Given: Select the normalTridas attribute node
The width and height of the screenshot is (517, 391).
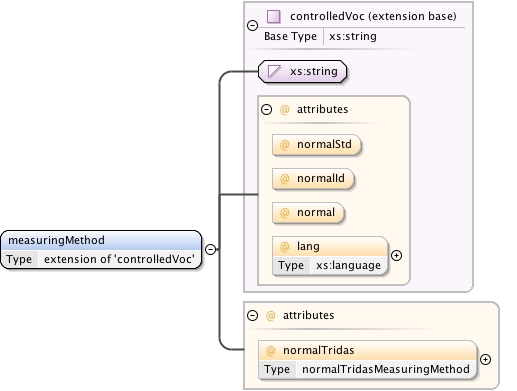Looking at the screenshot, I should [368, 360].
